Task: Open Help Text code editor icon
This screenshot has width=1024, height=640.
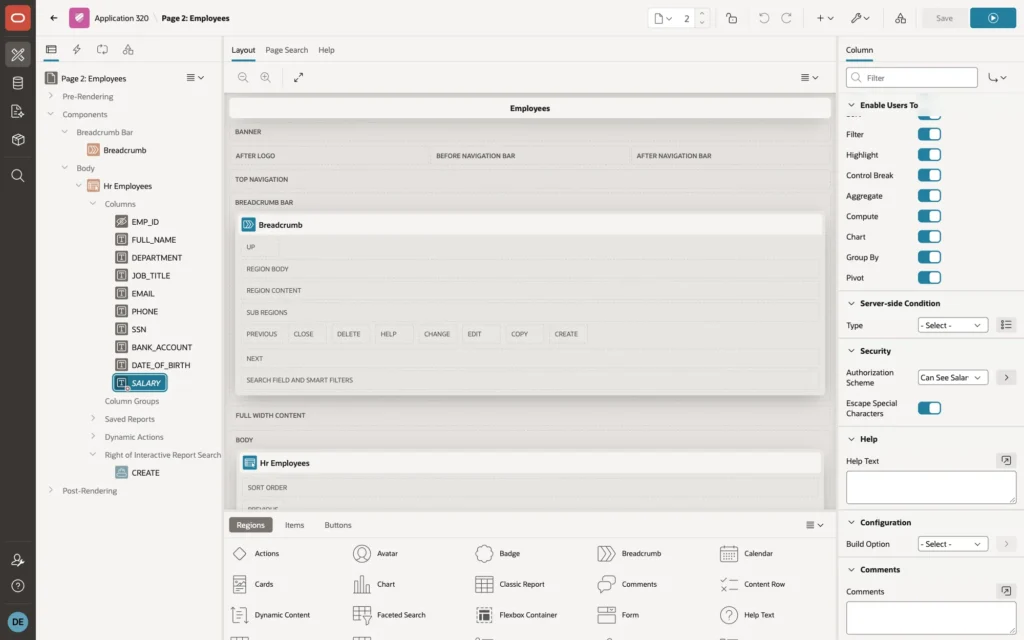Action: (1006, 460)
